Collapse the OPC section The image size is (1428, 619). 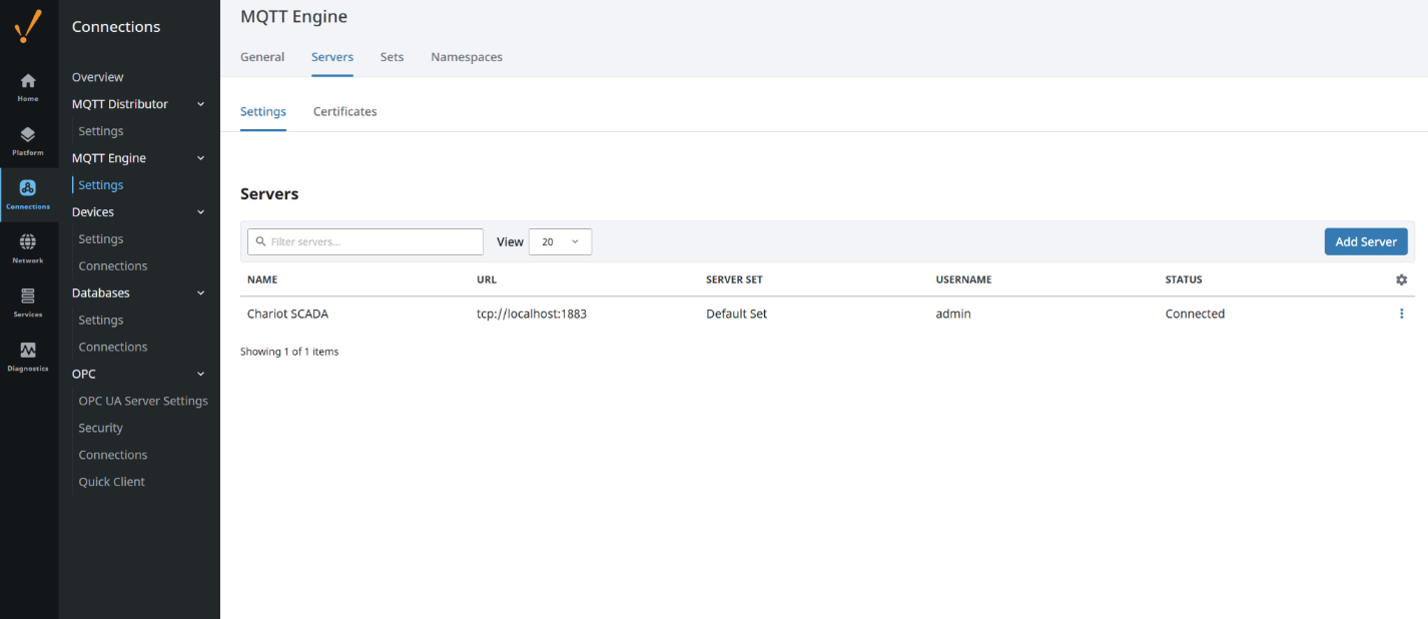[x=201, y=374]
